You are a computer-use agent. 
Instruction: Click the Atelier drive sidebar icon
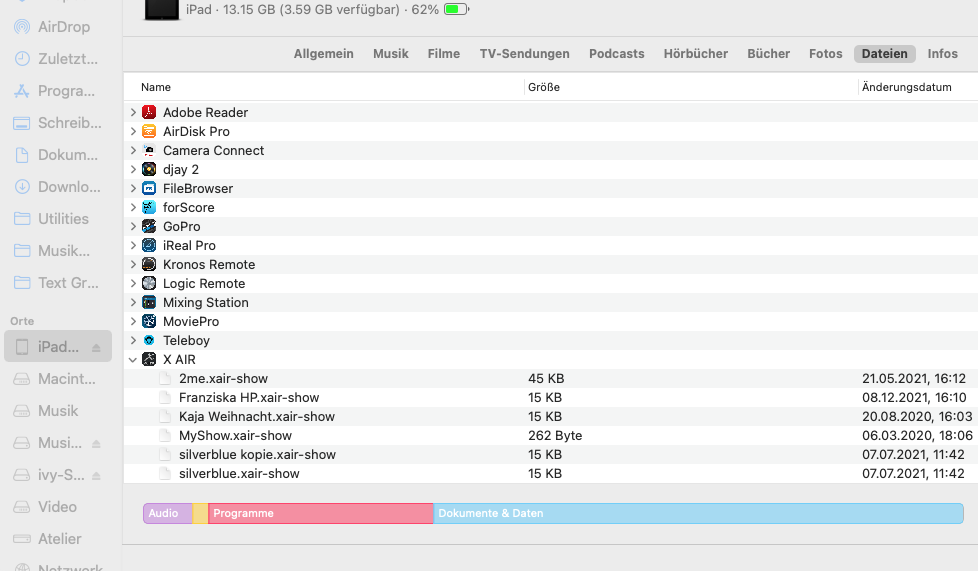point(22,539)
